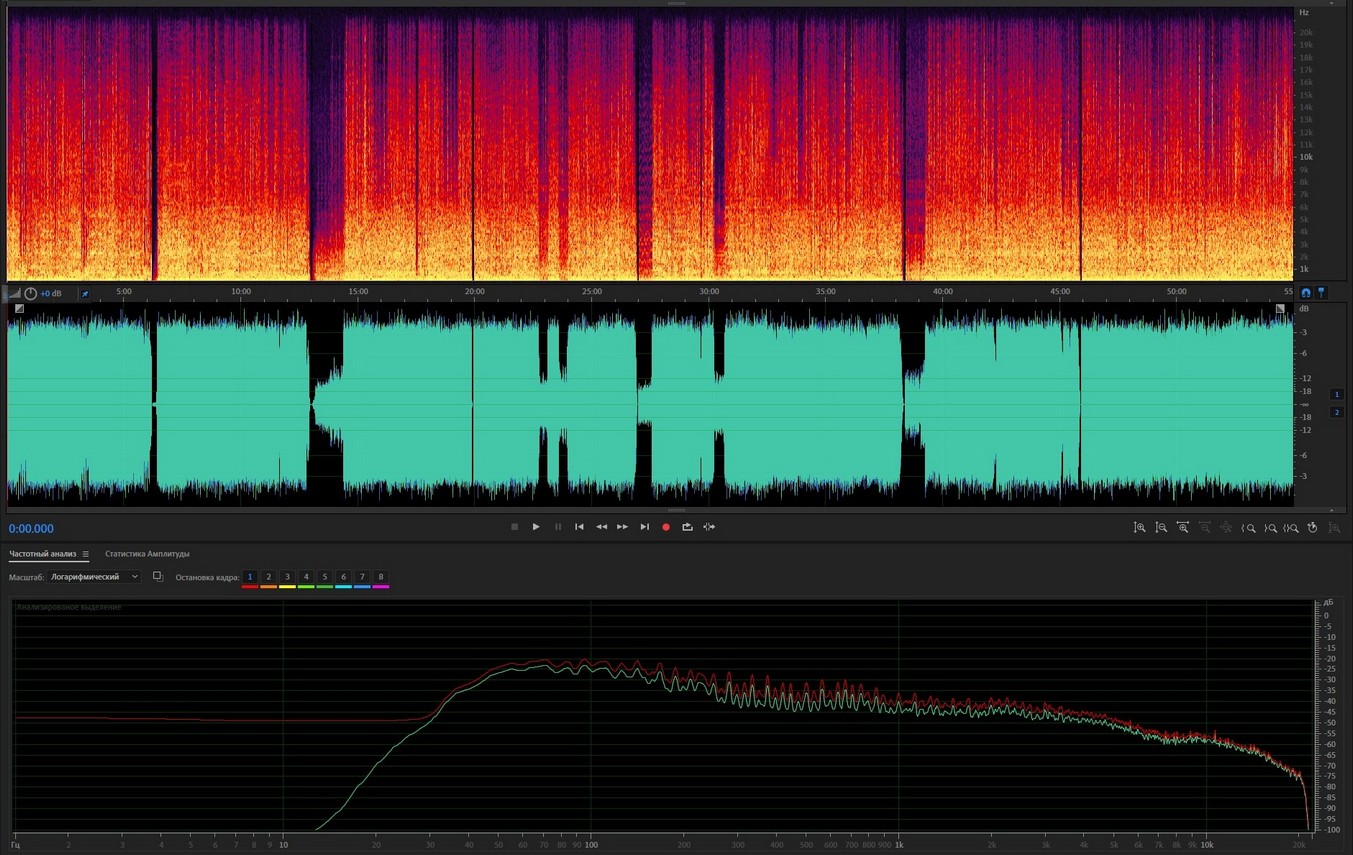
Task: Click the 25:00 mark on the timeline ruler
Action: point(592,292)
